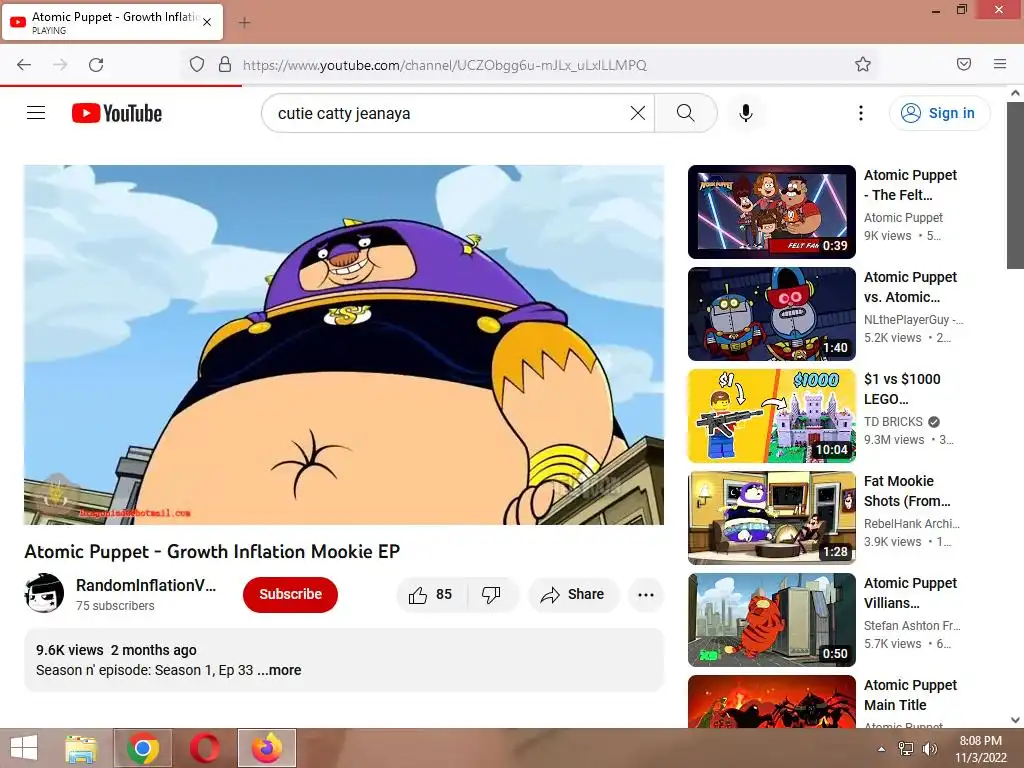
Task: Switch to Chrome in taskbar
Action: pyautogui.click(x=143, y=748)
